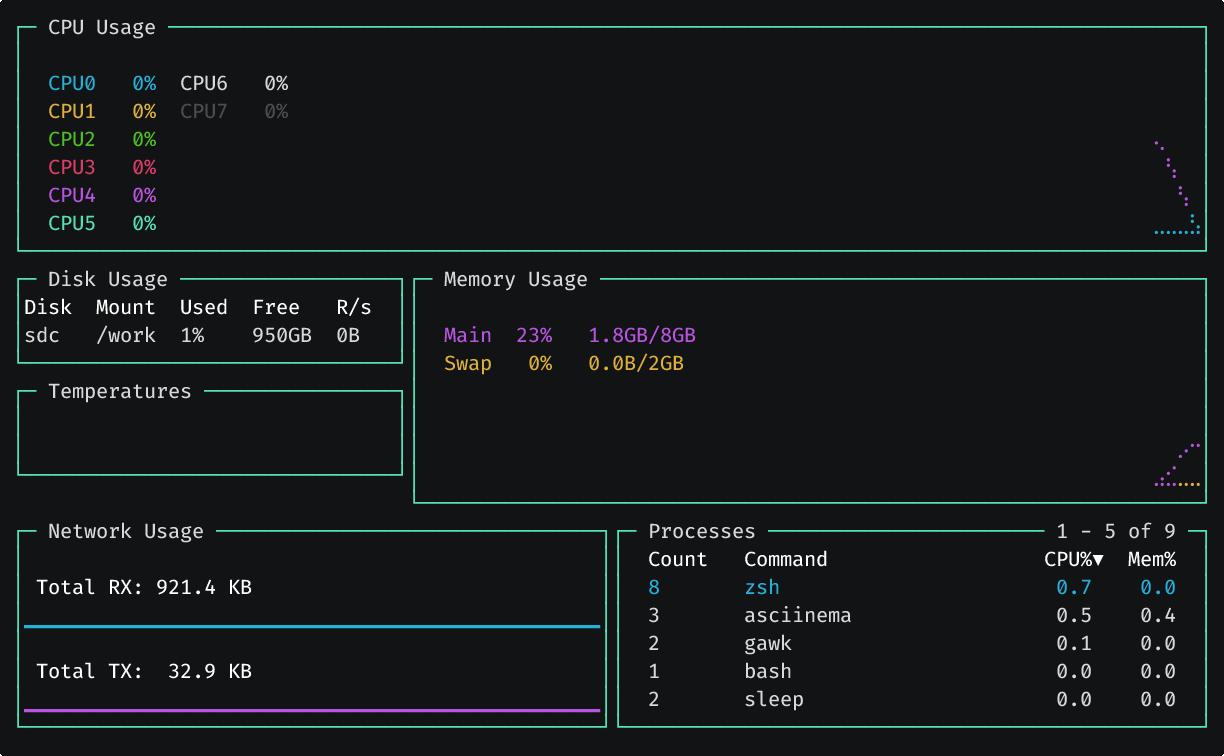
Task: Select the gawk process row
Action: click(x=767, y=643)
